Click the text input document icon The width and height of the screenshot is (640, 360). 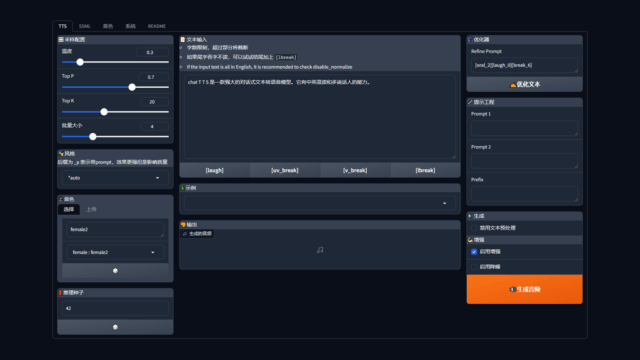click(x=183, y=40)
